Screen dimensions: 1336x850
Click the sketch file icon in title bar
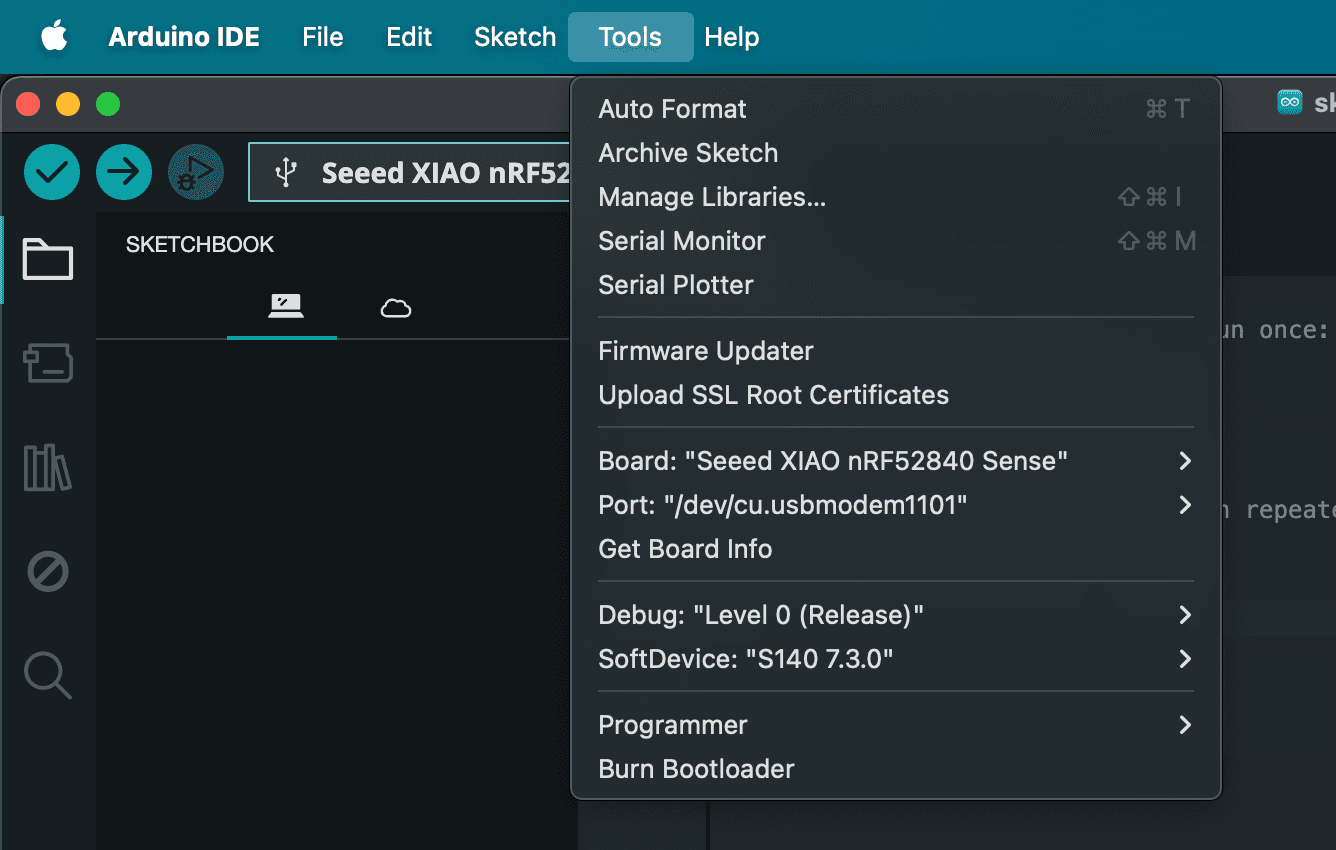(1290, 102)
